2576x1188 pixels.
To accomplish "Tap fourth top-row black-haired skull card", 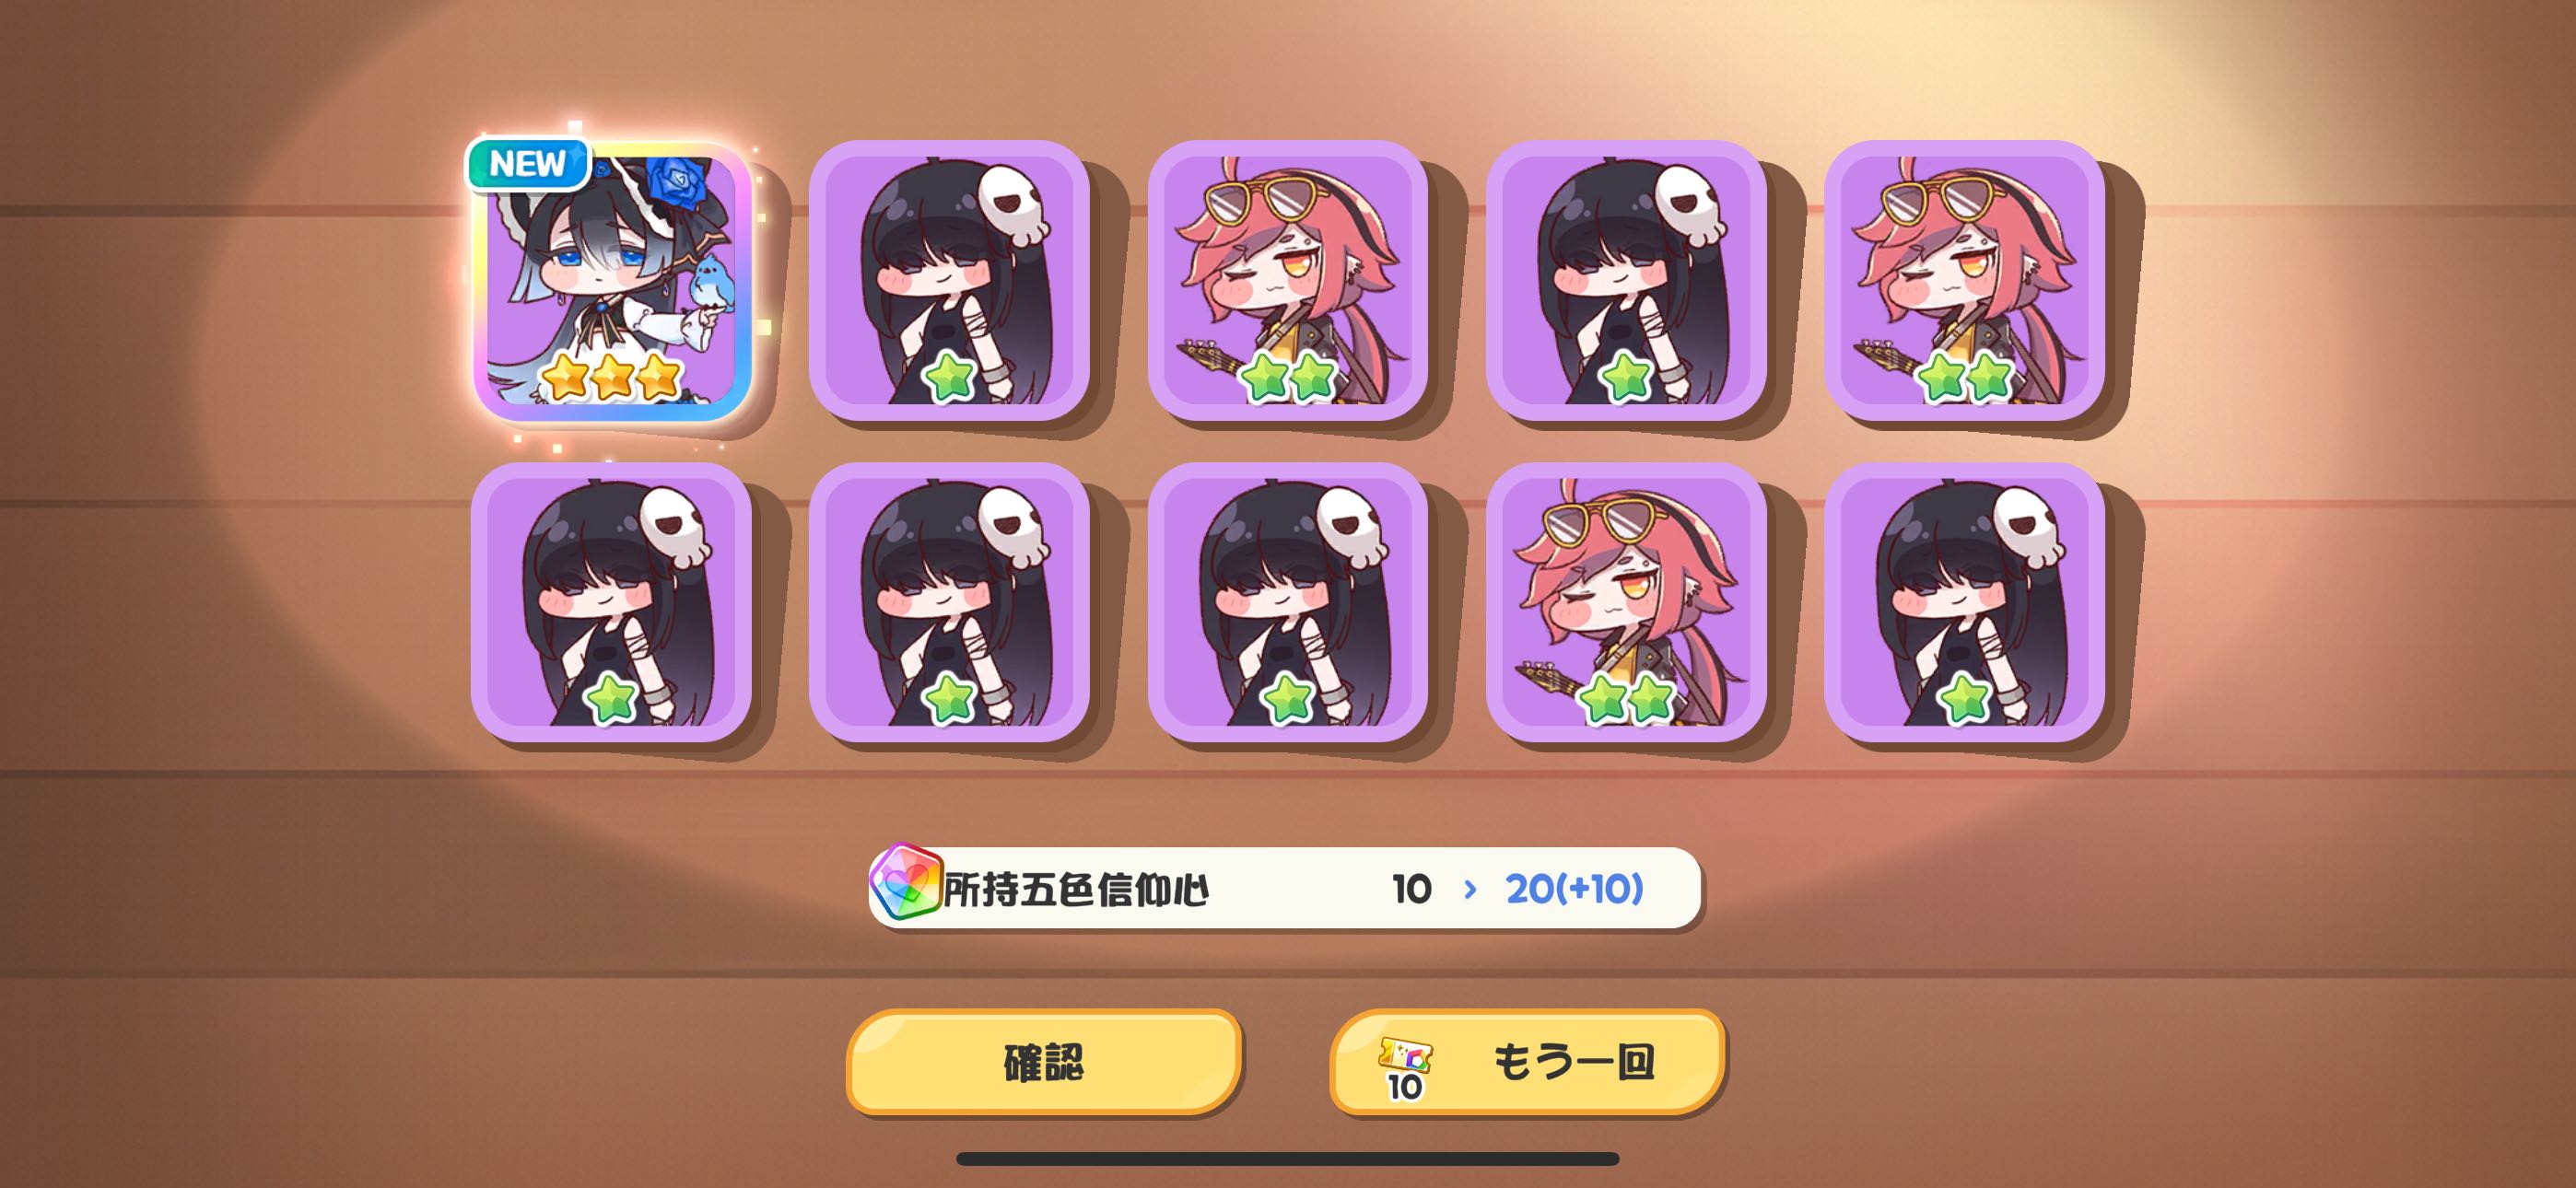I will point(1626,280).
